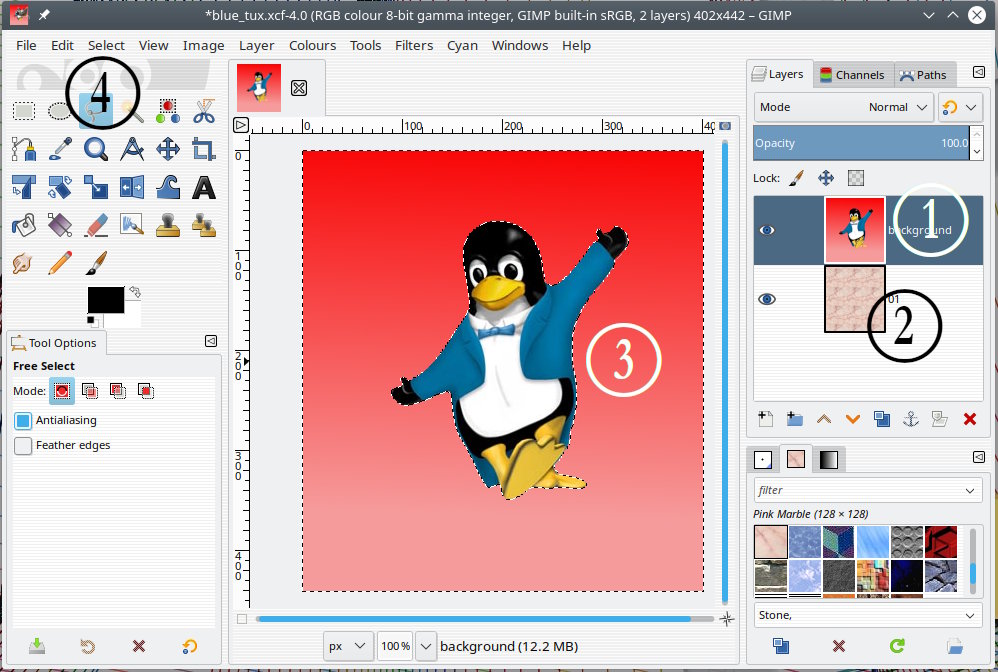Toggle Quick Mask at canvas corner
This screenshot has height=672, width=998.
click(x=242, y=619)
